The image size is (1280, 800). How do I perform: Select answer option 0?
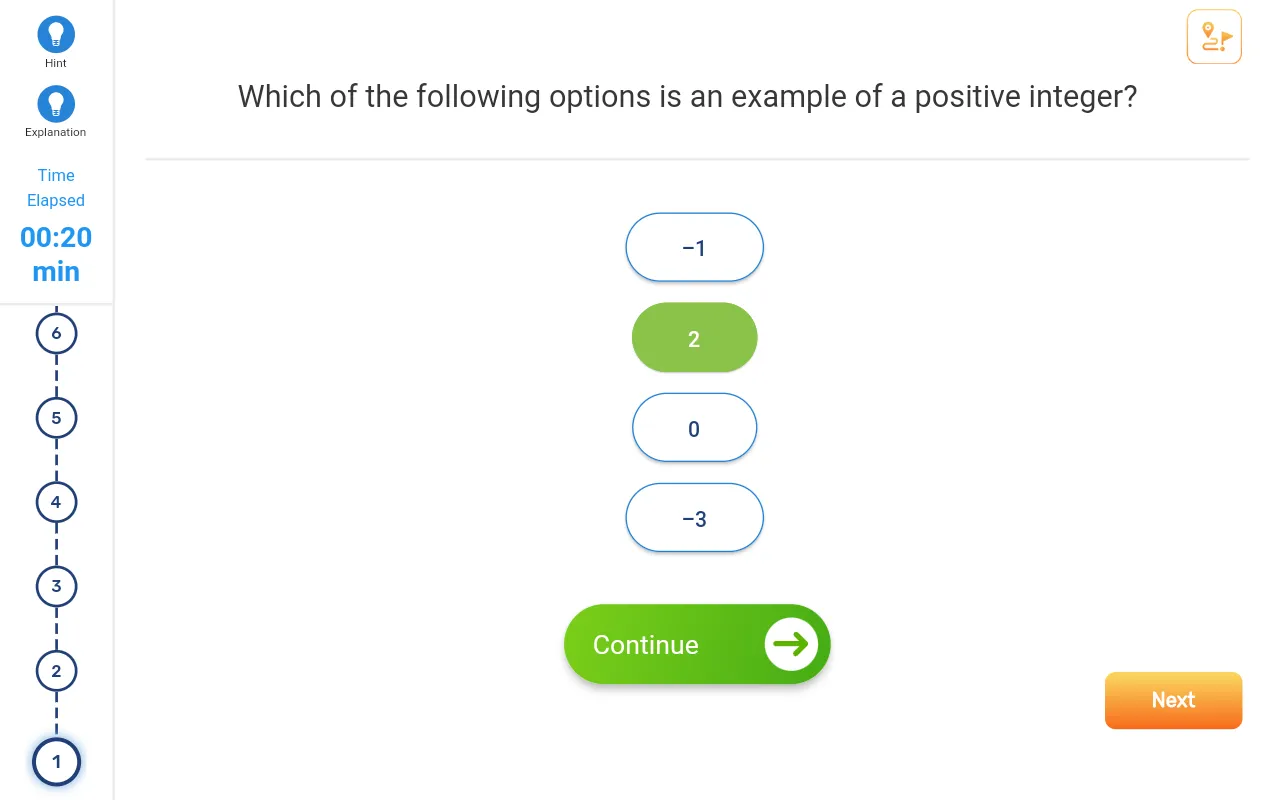click(x=694, y=428)
